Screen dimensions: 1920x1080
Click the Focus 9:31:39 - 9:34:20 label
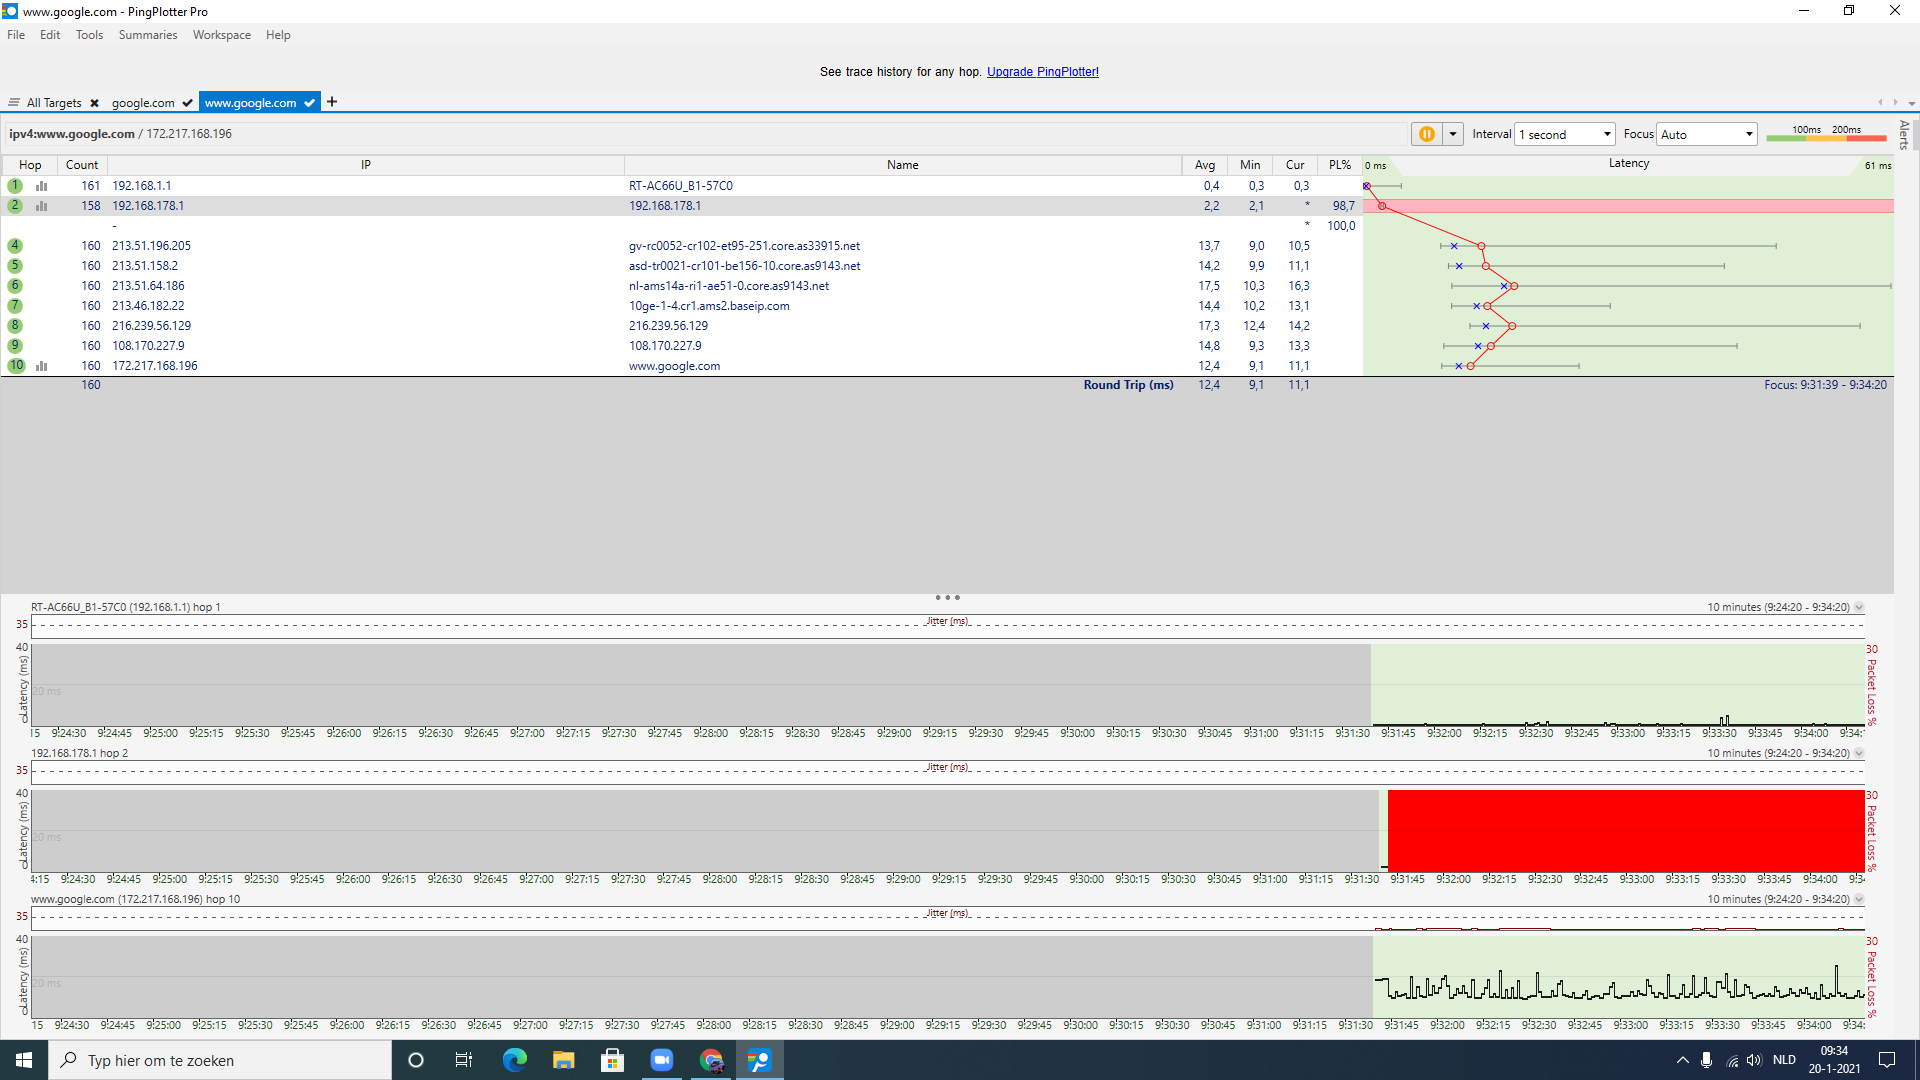[1825, 385]
